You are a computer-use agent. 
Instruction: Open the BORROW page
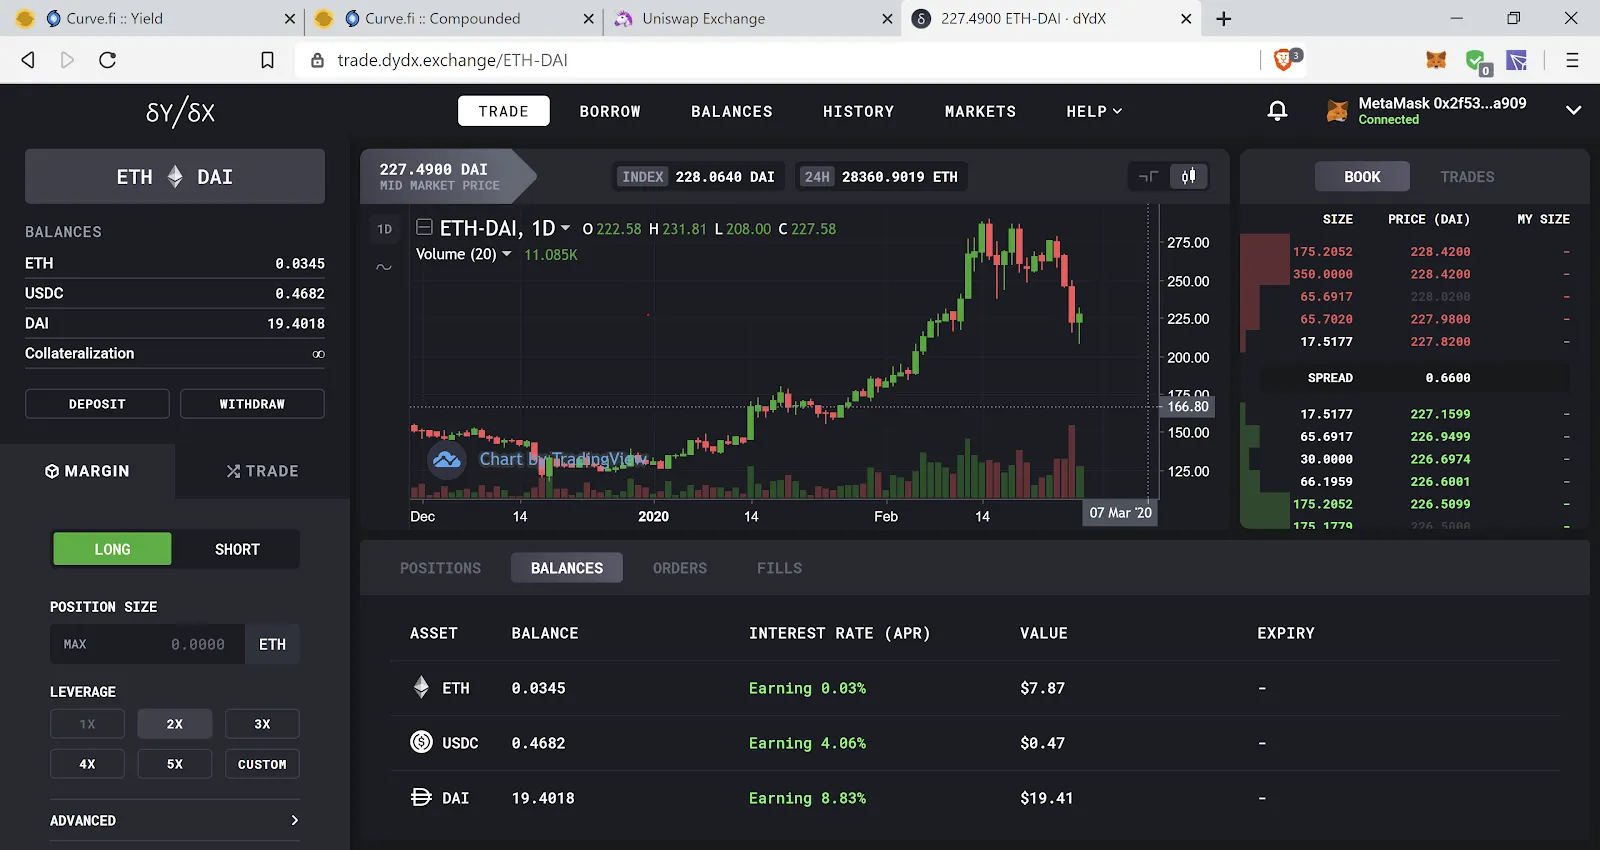tap(610, 112)
